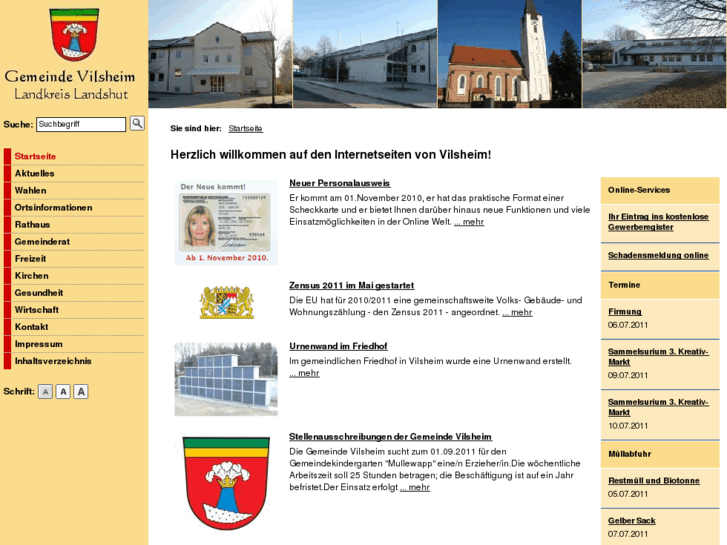Click the Gemeinde Vilsheim coat of arms logo
Image resolution: width=727 pixels, height=545 pixels.
[x=74, y=35]
